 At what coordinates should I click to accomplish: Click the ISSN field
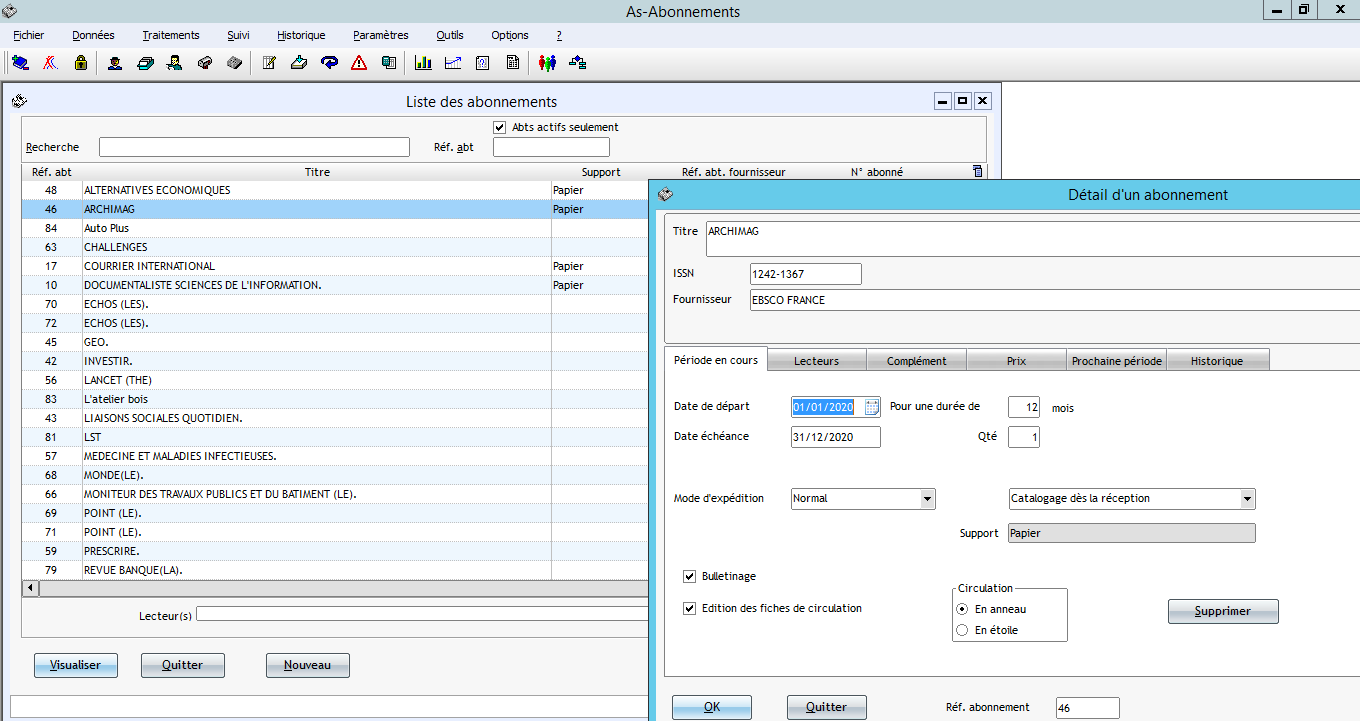pyautogui.click(x=805, y=274)
